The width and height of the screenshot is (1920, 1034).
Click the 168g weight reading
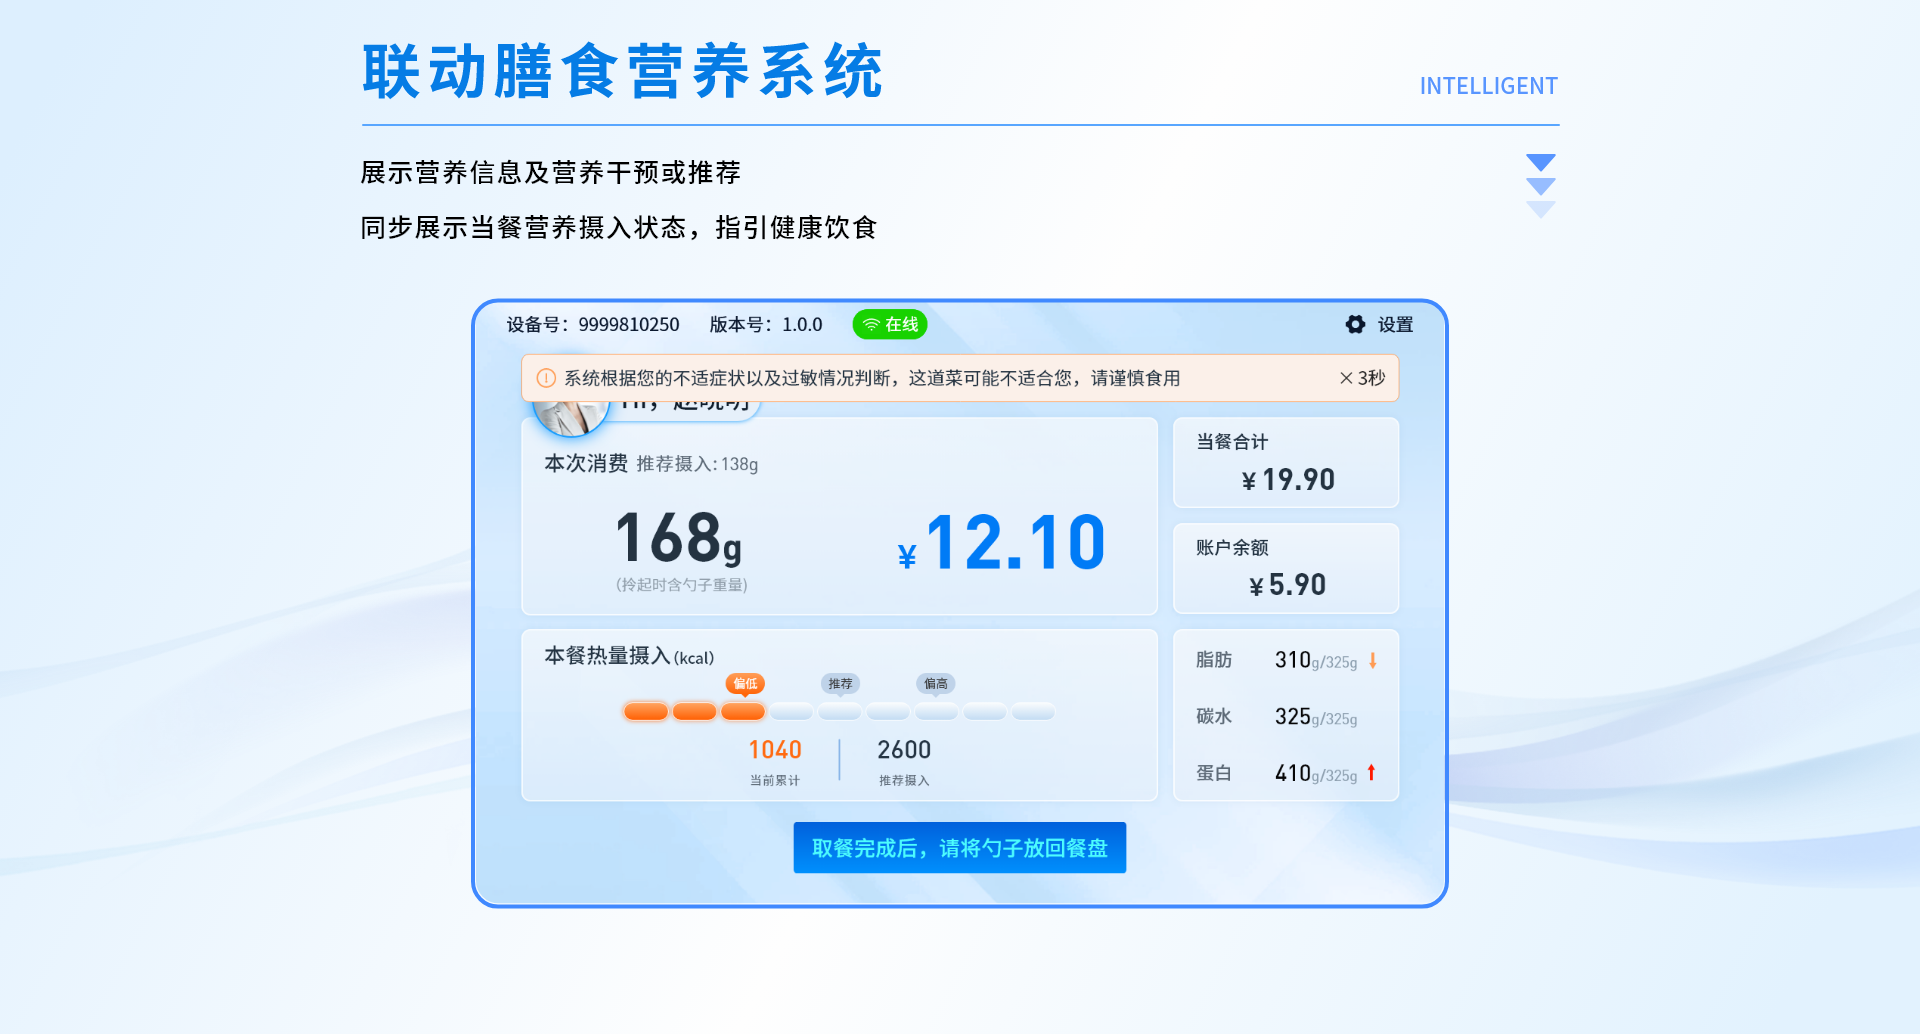coord(679,540)
